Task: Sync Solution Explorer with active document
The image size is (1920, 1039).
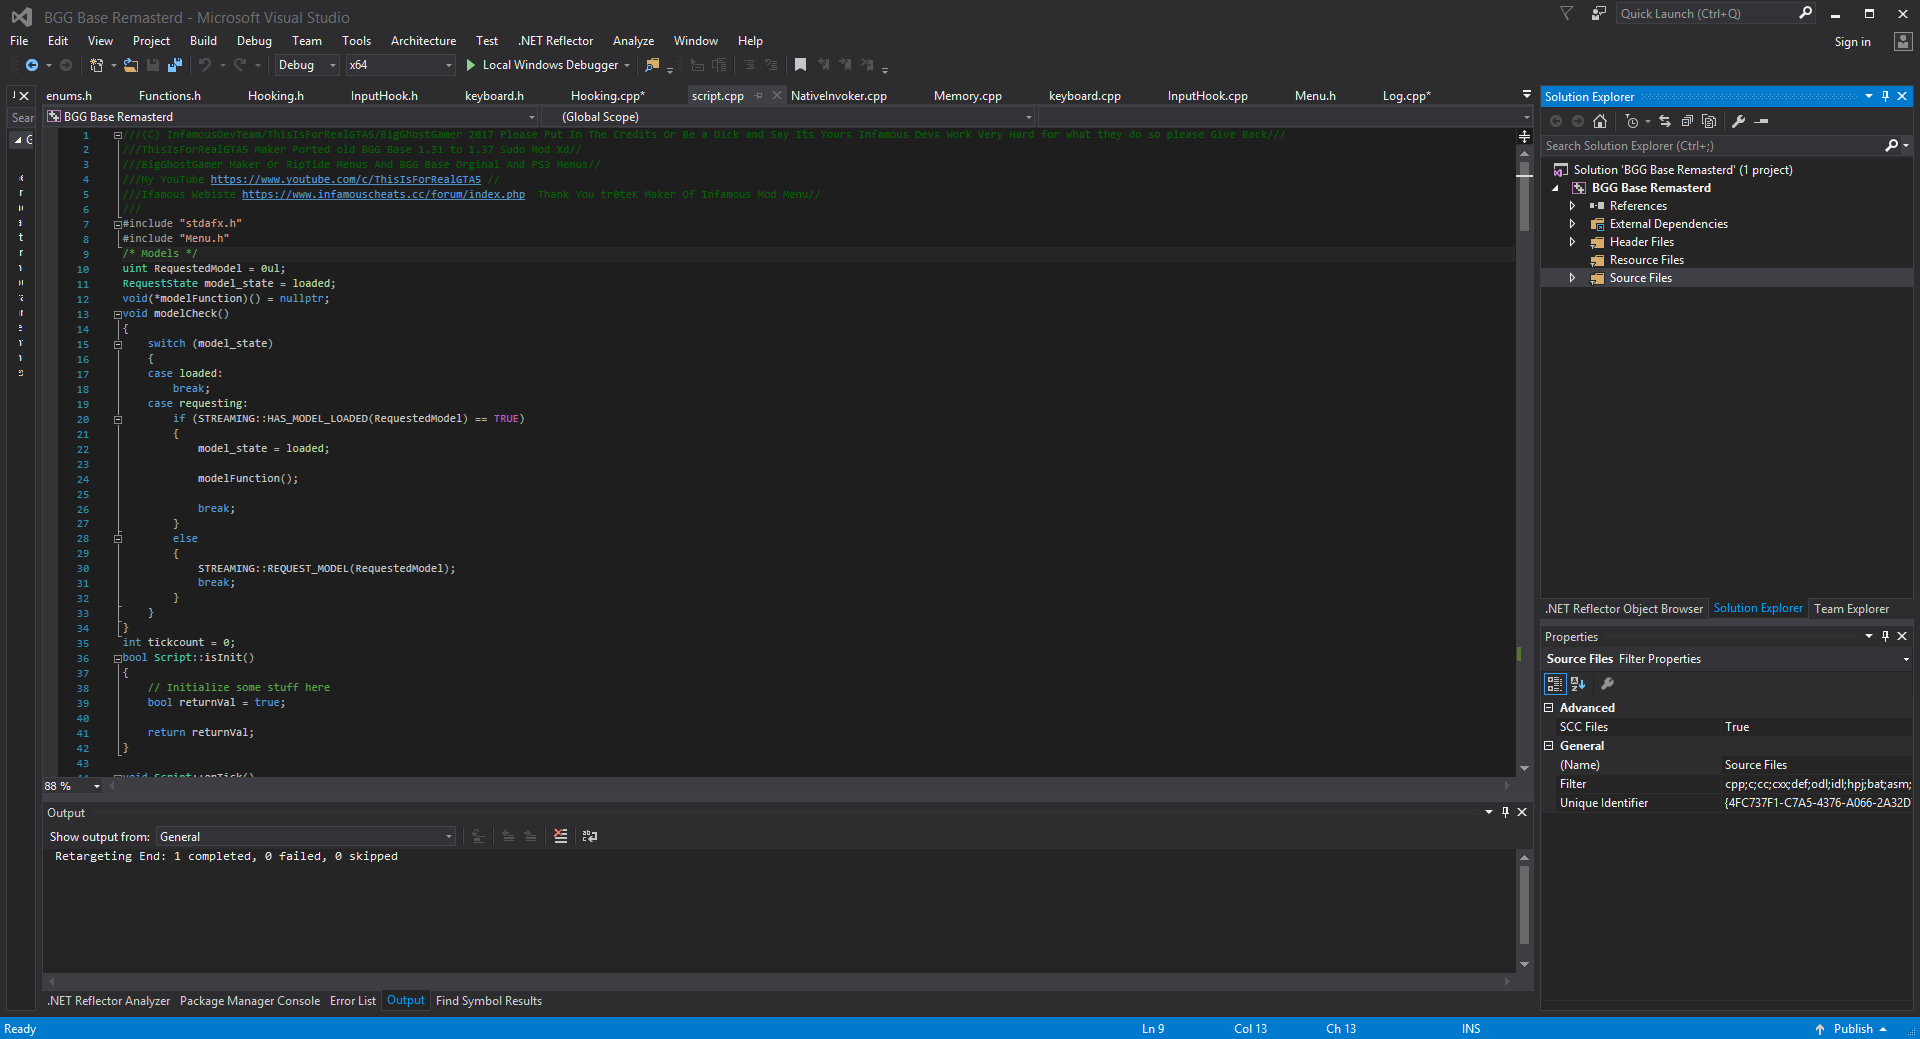Action: click(x=1666, y=122)
